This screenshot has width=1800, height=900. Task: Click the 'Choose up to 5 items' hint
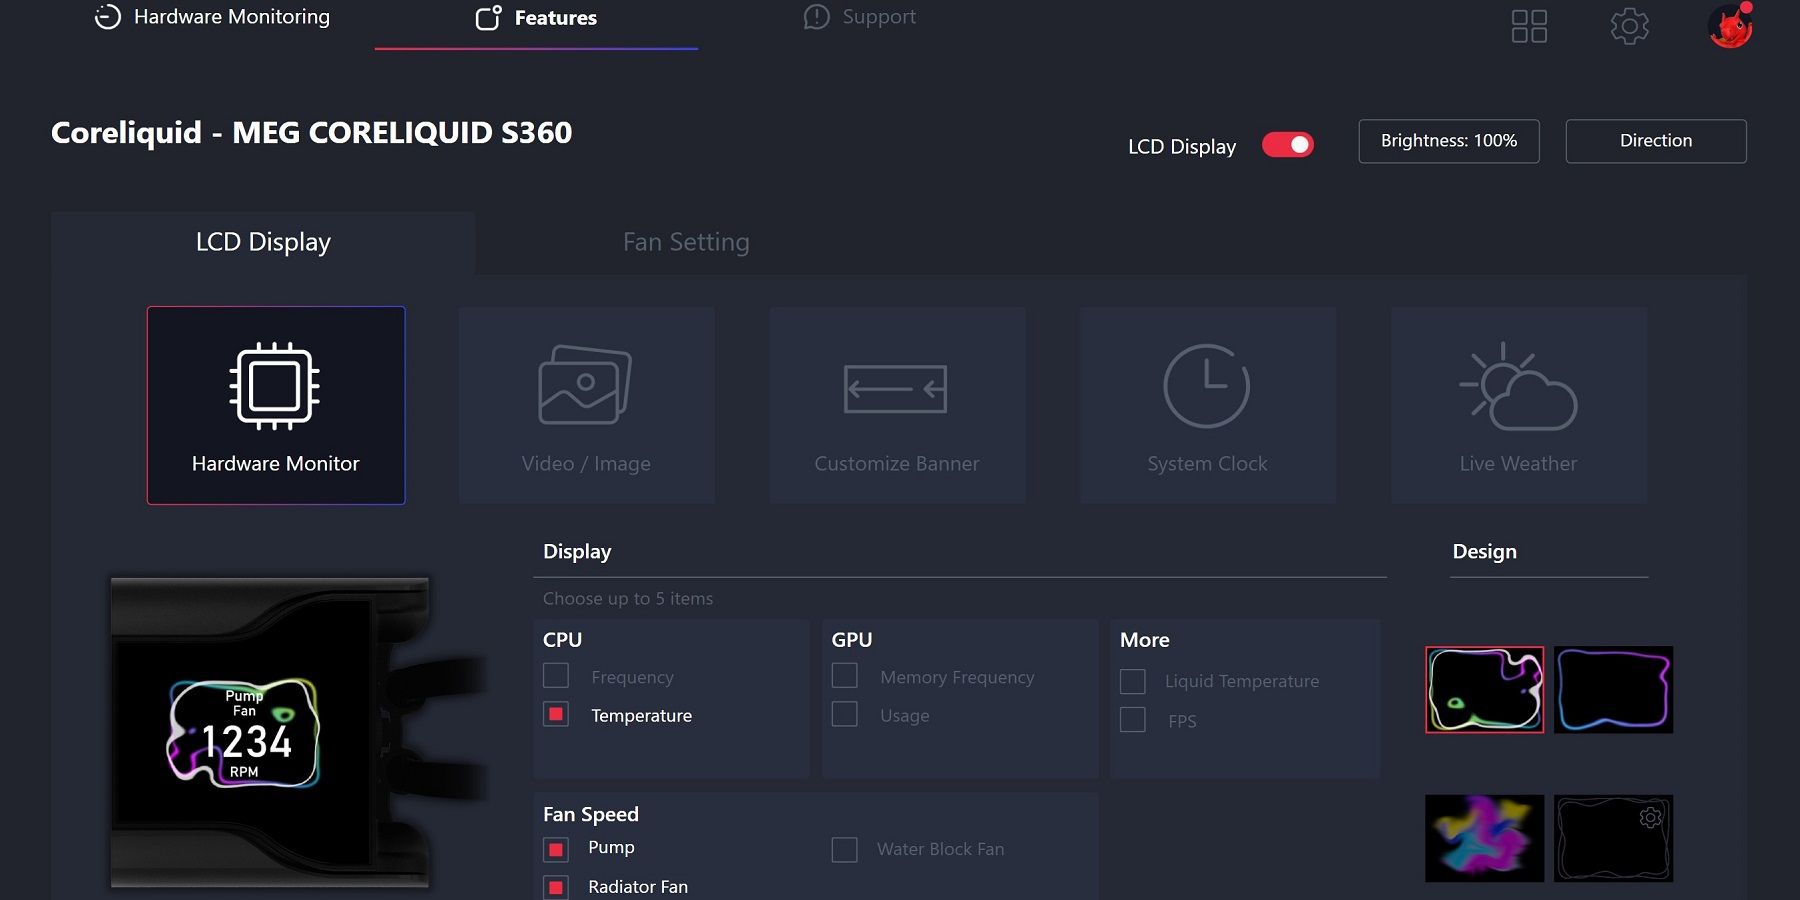[x=628, y=599]
